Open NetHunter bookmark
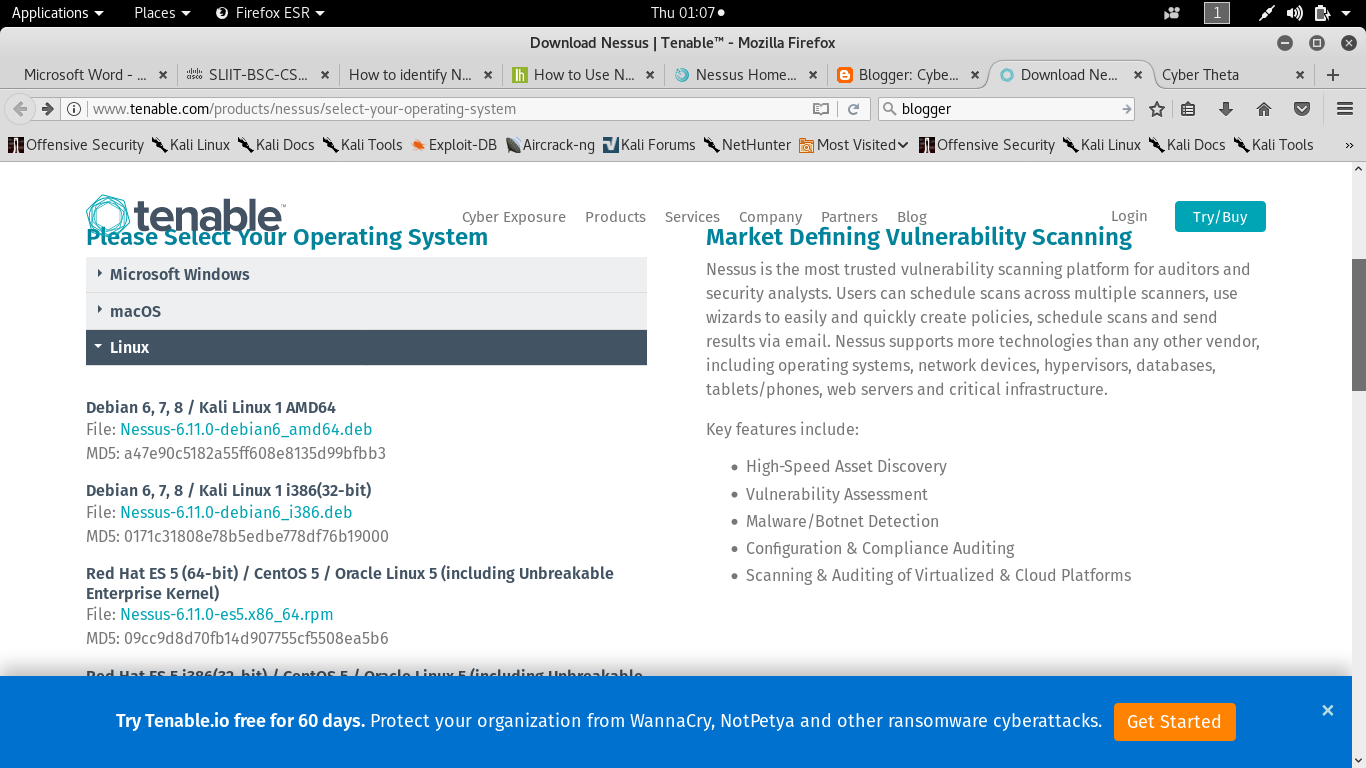The image size is (1366, 768). [x=748, y=145]
